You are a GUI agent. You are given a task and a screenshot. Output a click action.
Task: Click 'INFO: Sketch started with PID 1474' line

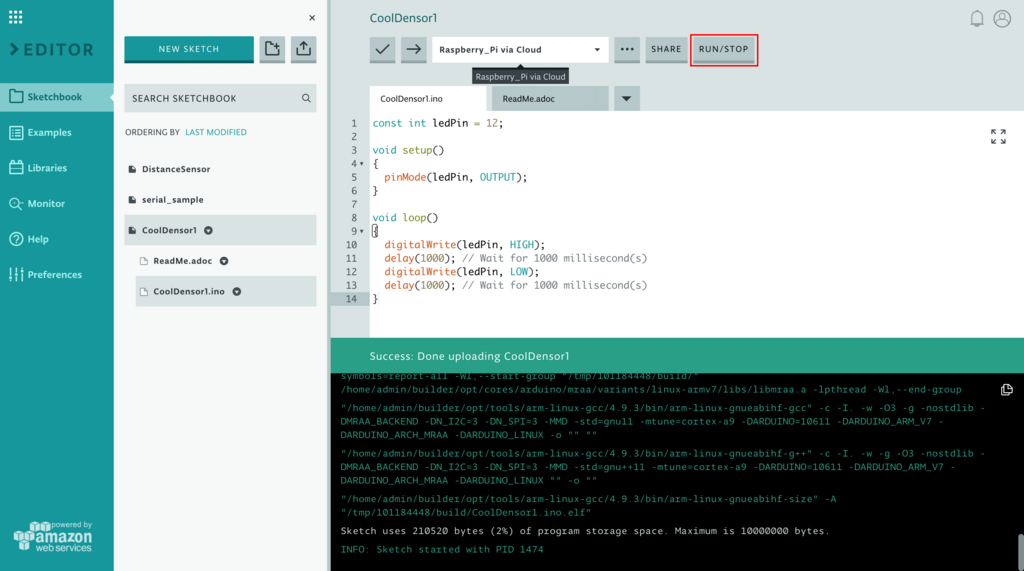[x=442, y=550]
